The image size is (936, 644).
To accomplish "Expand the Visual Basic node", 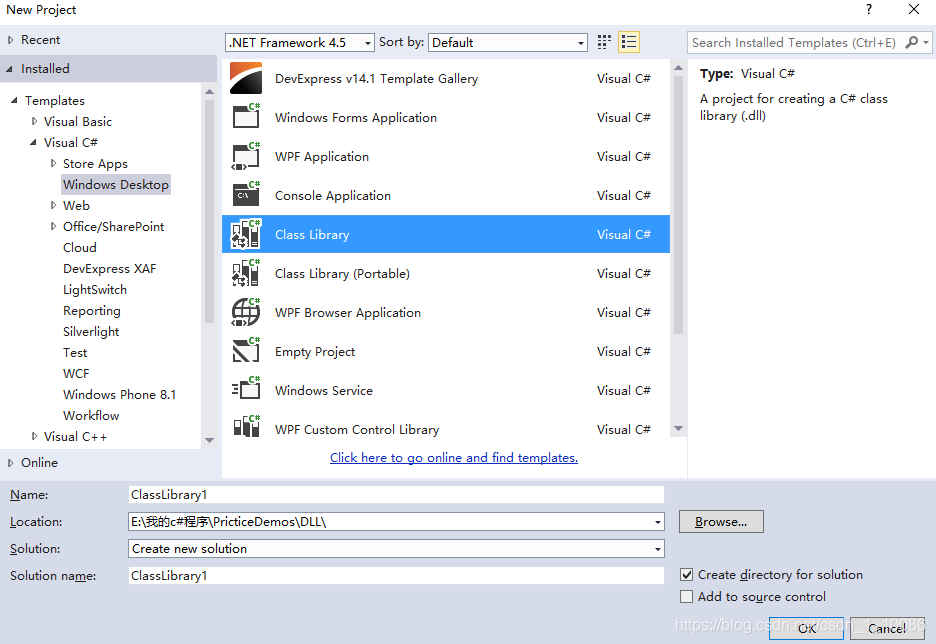I will (34, 121).
